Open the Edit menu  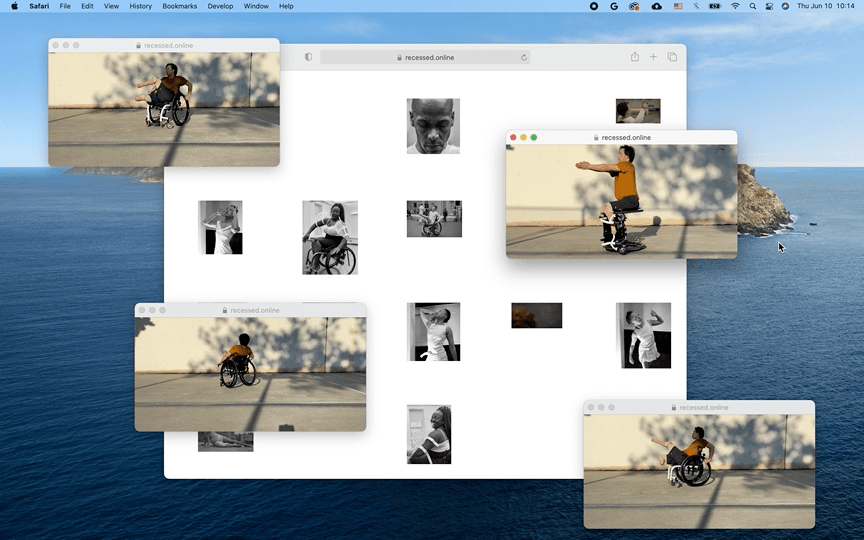tap(87, 6)
